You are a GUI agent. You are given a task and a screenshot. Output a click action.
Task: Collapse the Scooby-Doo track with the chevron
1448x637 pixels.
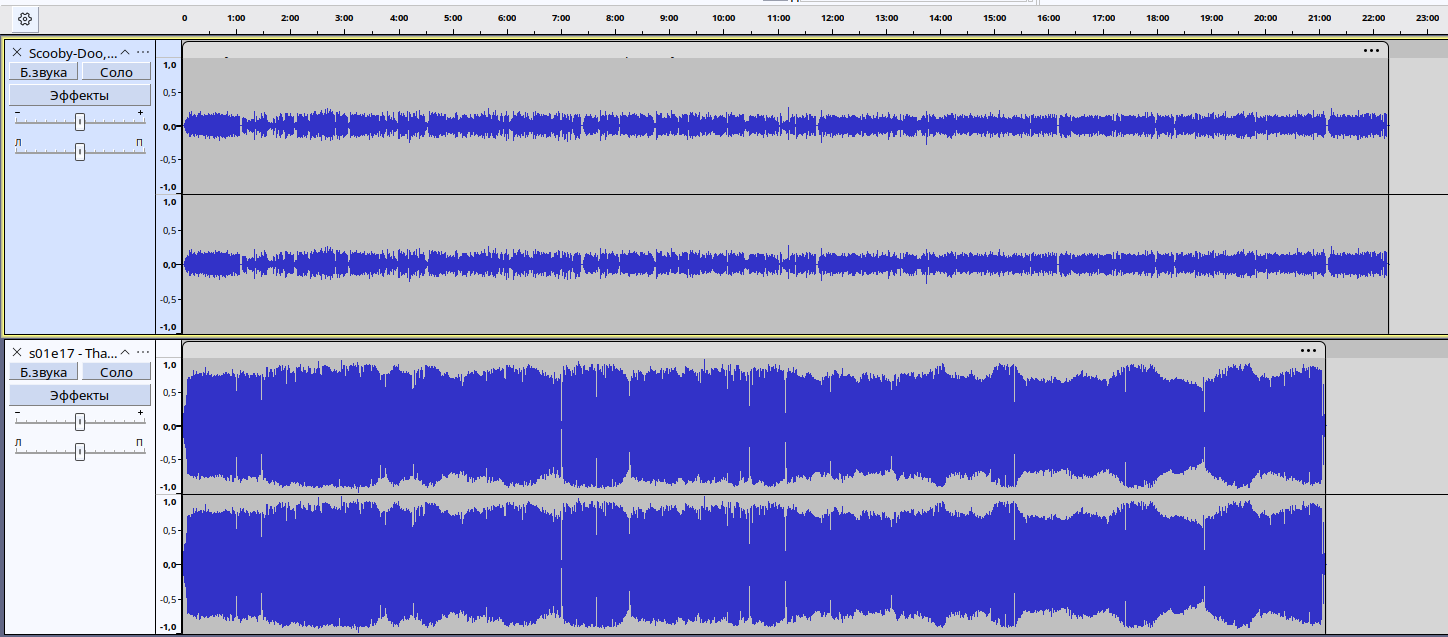pos(125,52)
